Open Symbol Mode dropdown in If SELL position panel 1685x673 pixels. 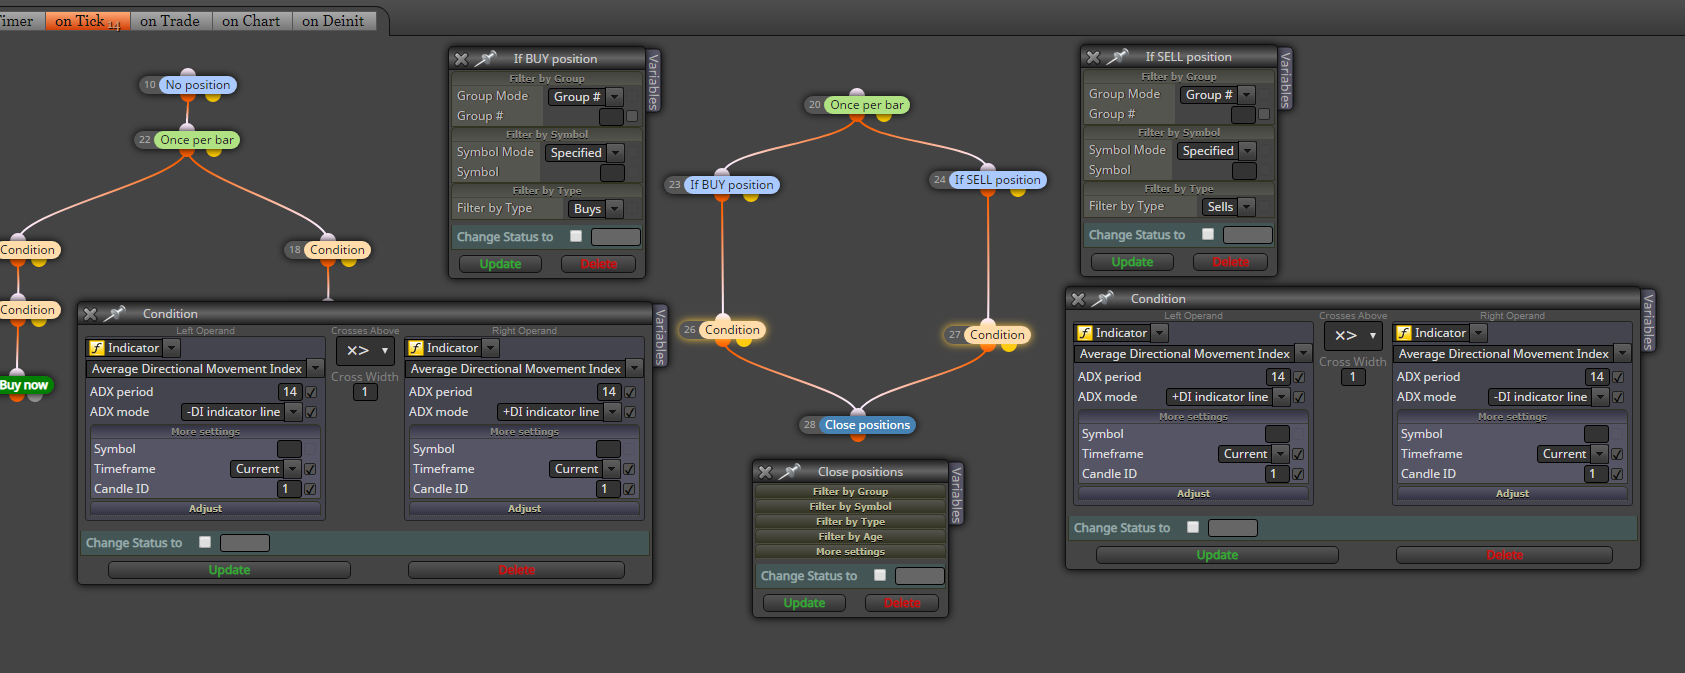(x=1217, y=151)
